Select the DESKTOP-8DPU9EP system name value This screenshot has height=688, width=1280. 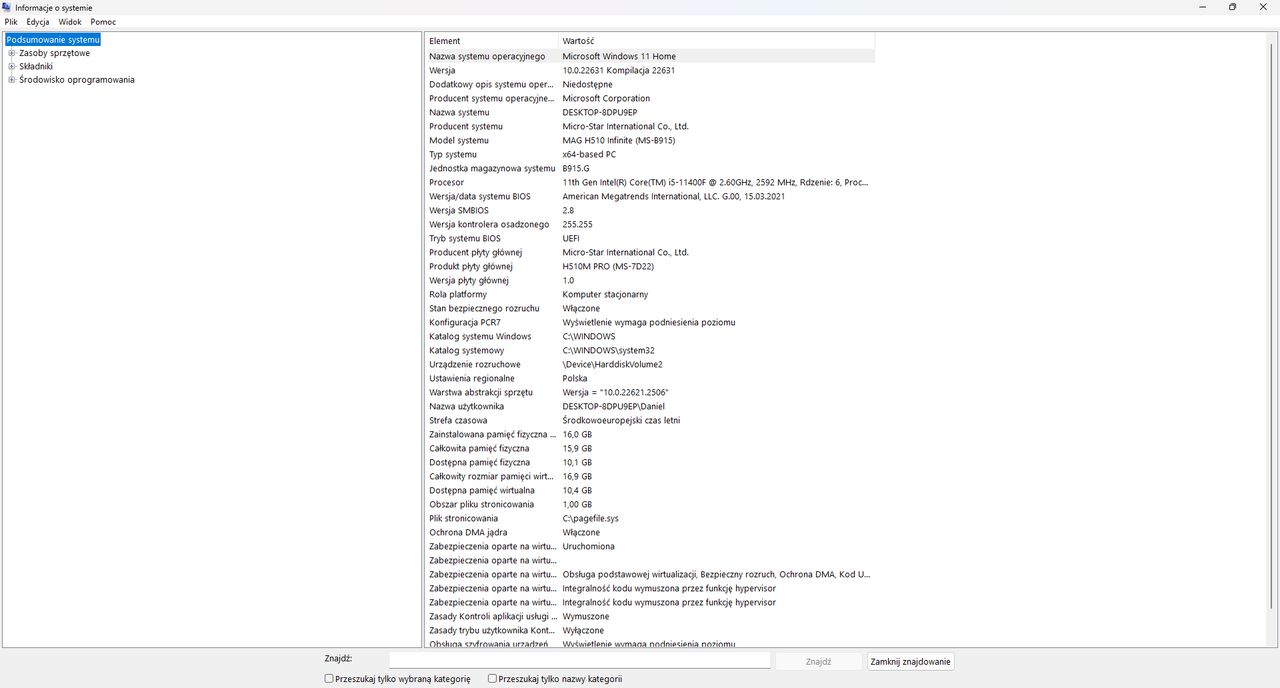coord(599,113)
